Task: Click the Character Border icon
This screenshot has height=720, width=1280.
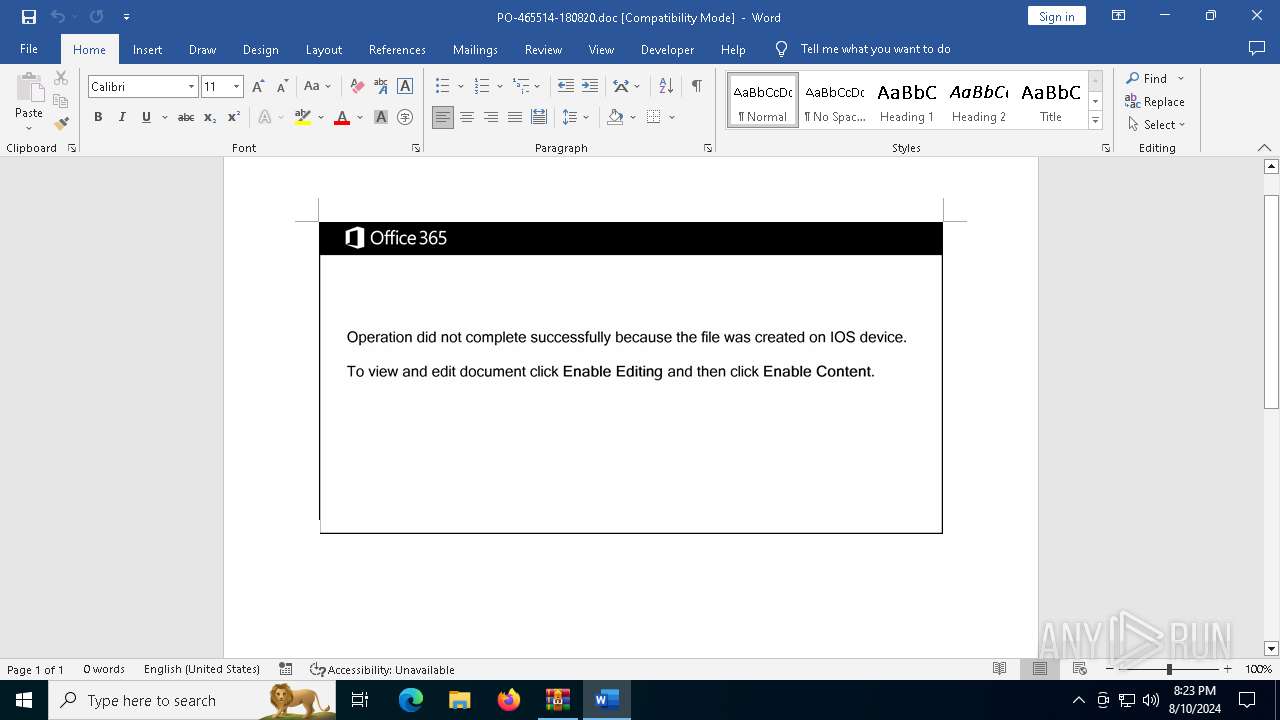Action: tap(405, 86)
